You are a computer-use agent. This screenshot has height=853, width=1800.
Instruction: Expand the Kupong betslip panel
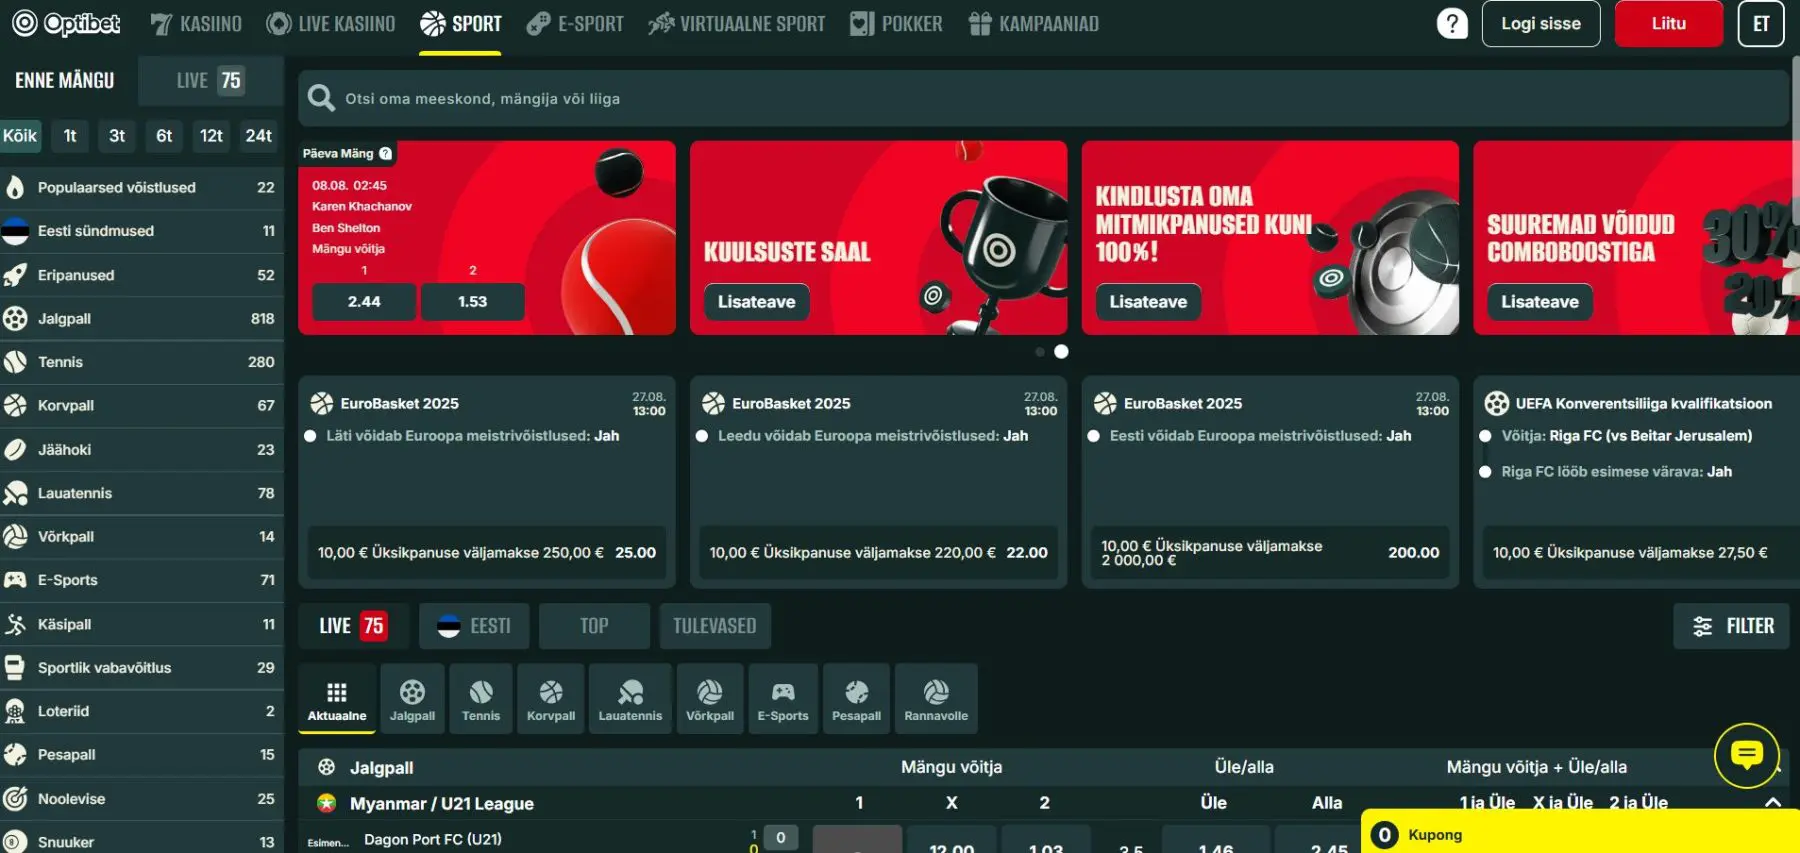pos(1580,832)
